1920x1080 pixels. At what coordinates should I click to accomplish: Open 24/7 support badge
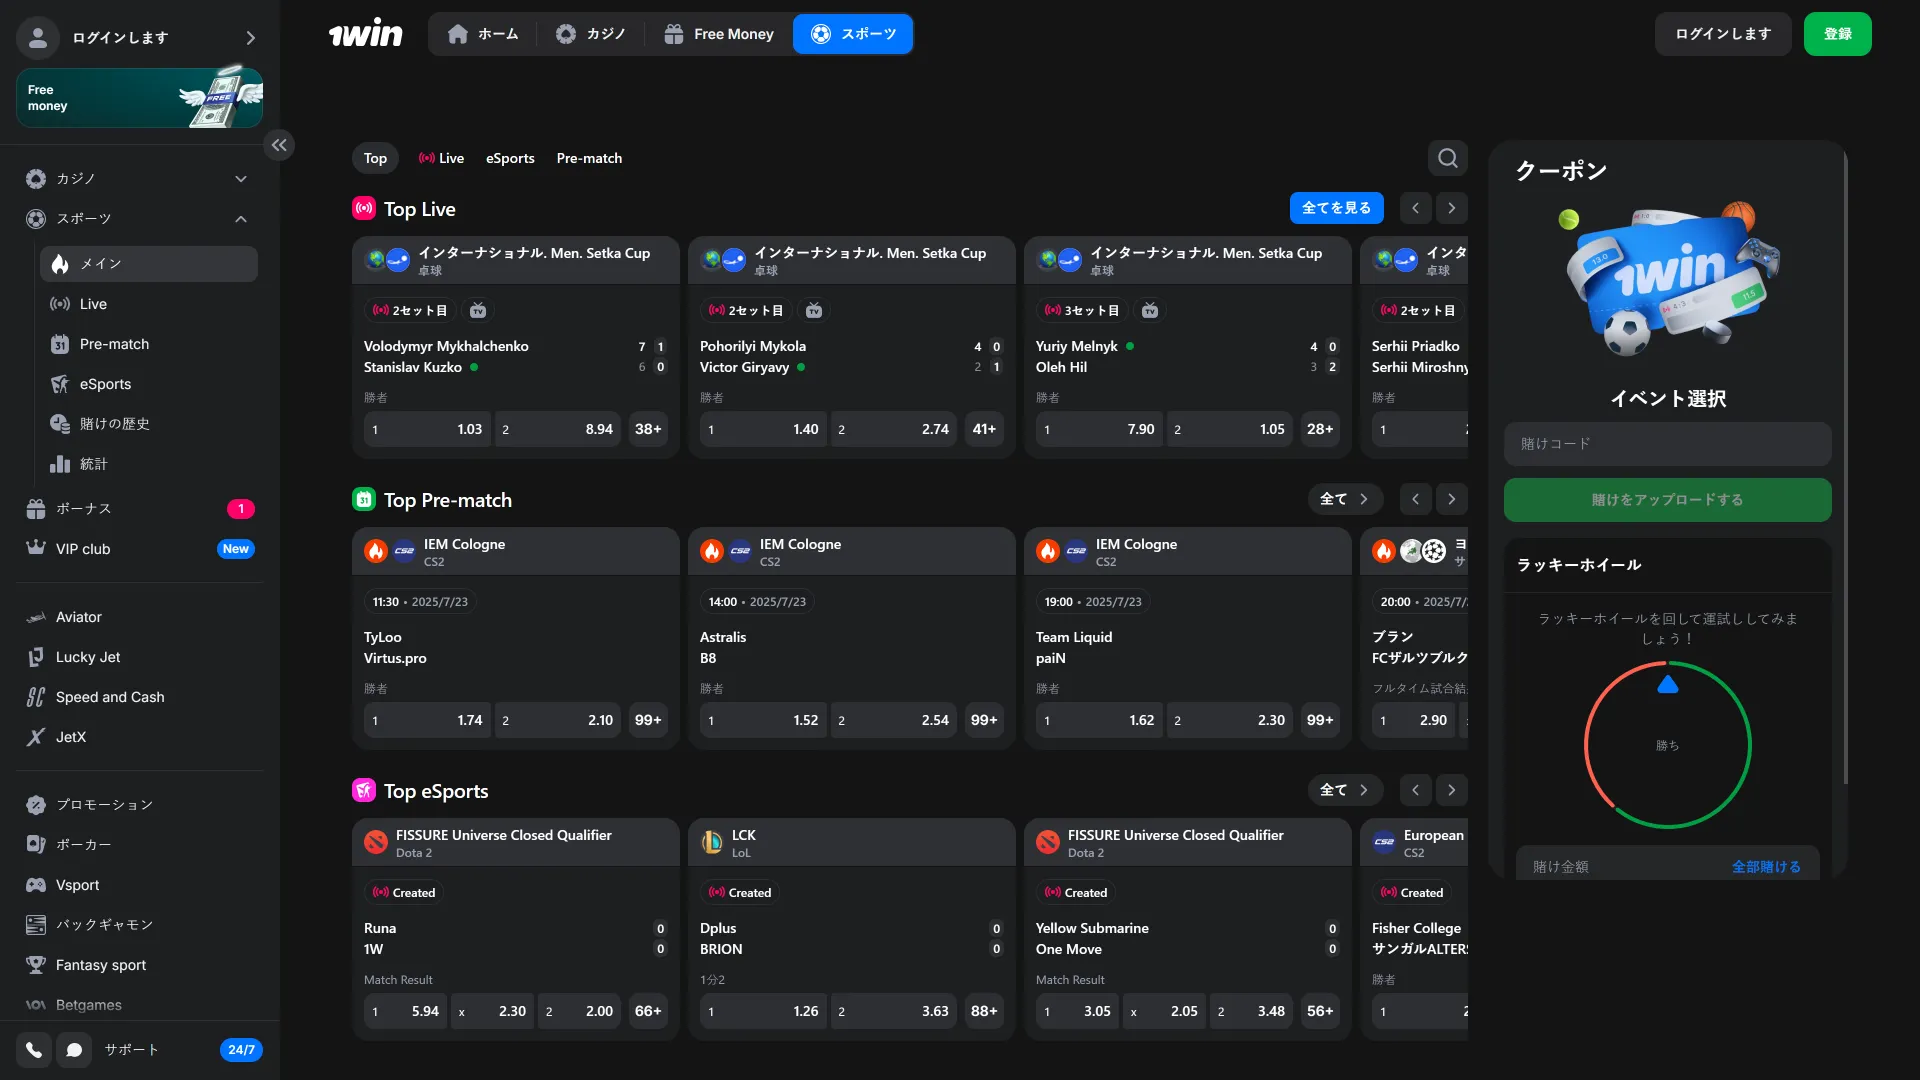click(241, 1050)
